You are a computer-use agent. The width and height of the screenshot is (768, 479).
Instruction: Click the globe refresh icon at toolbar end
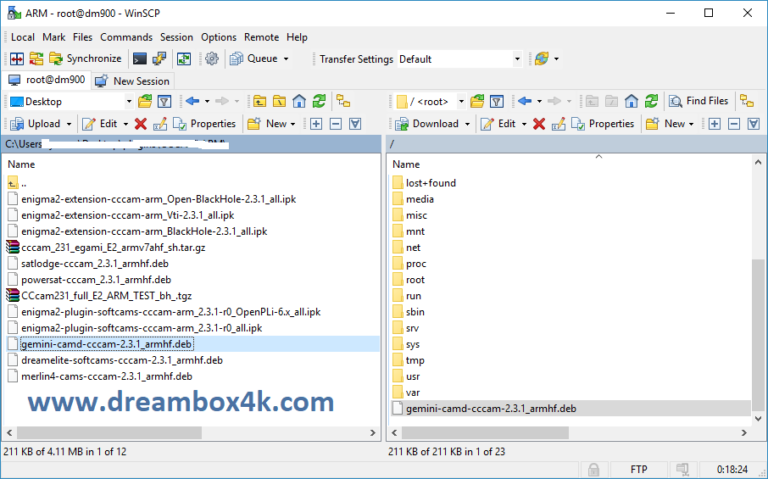click(542, 59)
